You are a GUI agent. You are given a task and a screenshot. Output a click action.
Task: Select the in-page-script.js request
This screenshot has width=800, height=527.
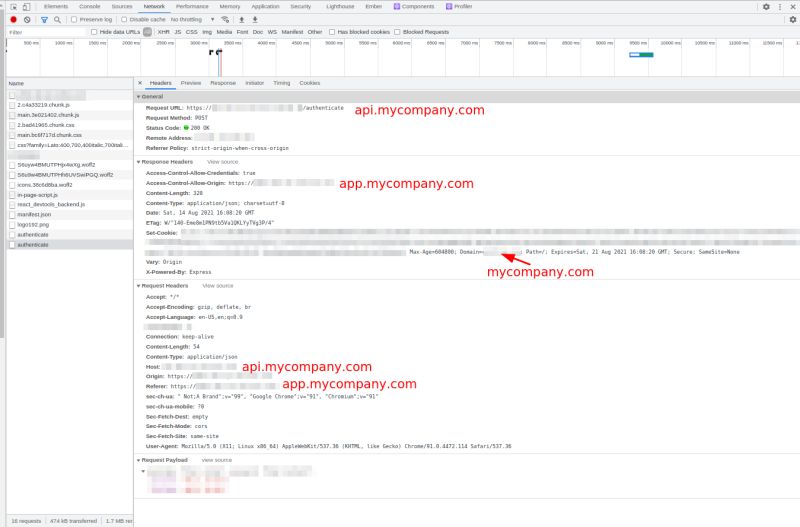[70, 195]
